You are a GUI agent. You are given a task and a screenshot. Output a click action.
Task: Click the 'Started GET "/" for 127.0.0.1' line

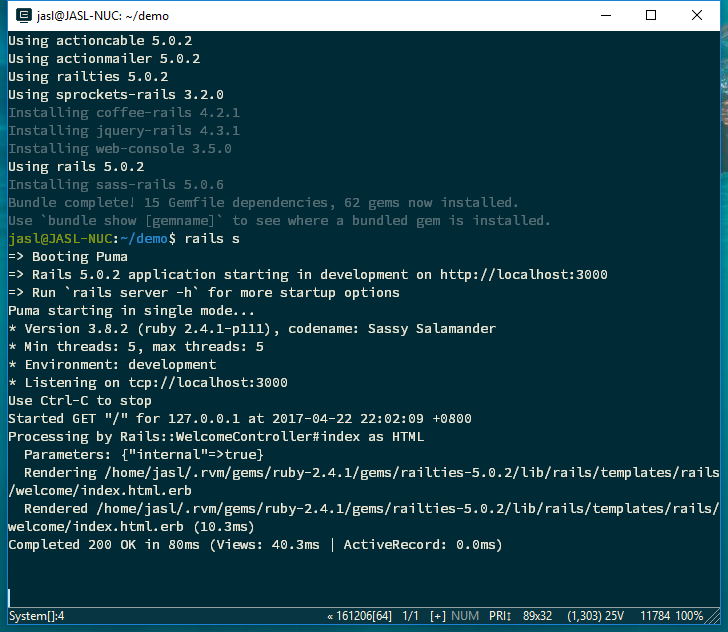point(240,419)
